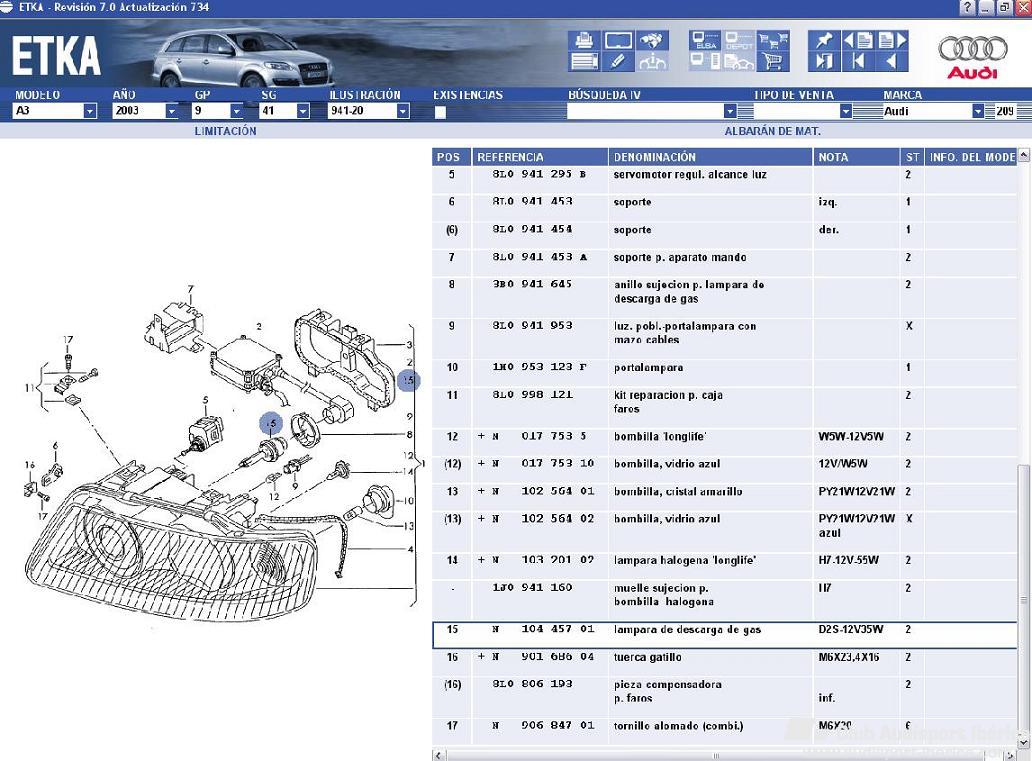Click the Referencia column header

510,157
